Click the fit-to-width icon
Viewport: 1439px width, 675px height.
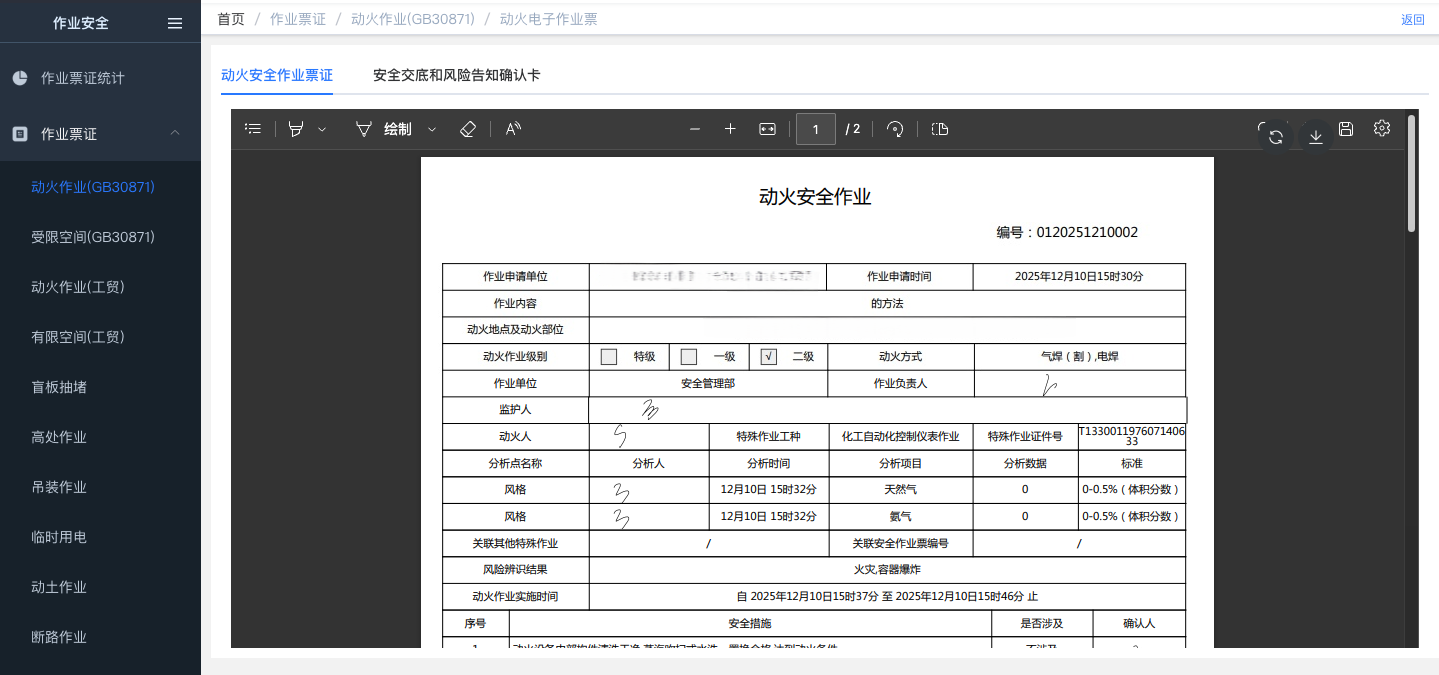pyautogui.click(x=767, y=129)
